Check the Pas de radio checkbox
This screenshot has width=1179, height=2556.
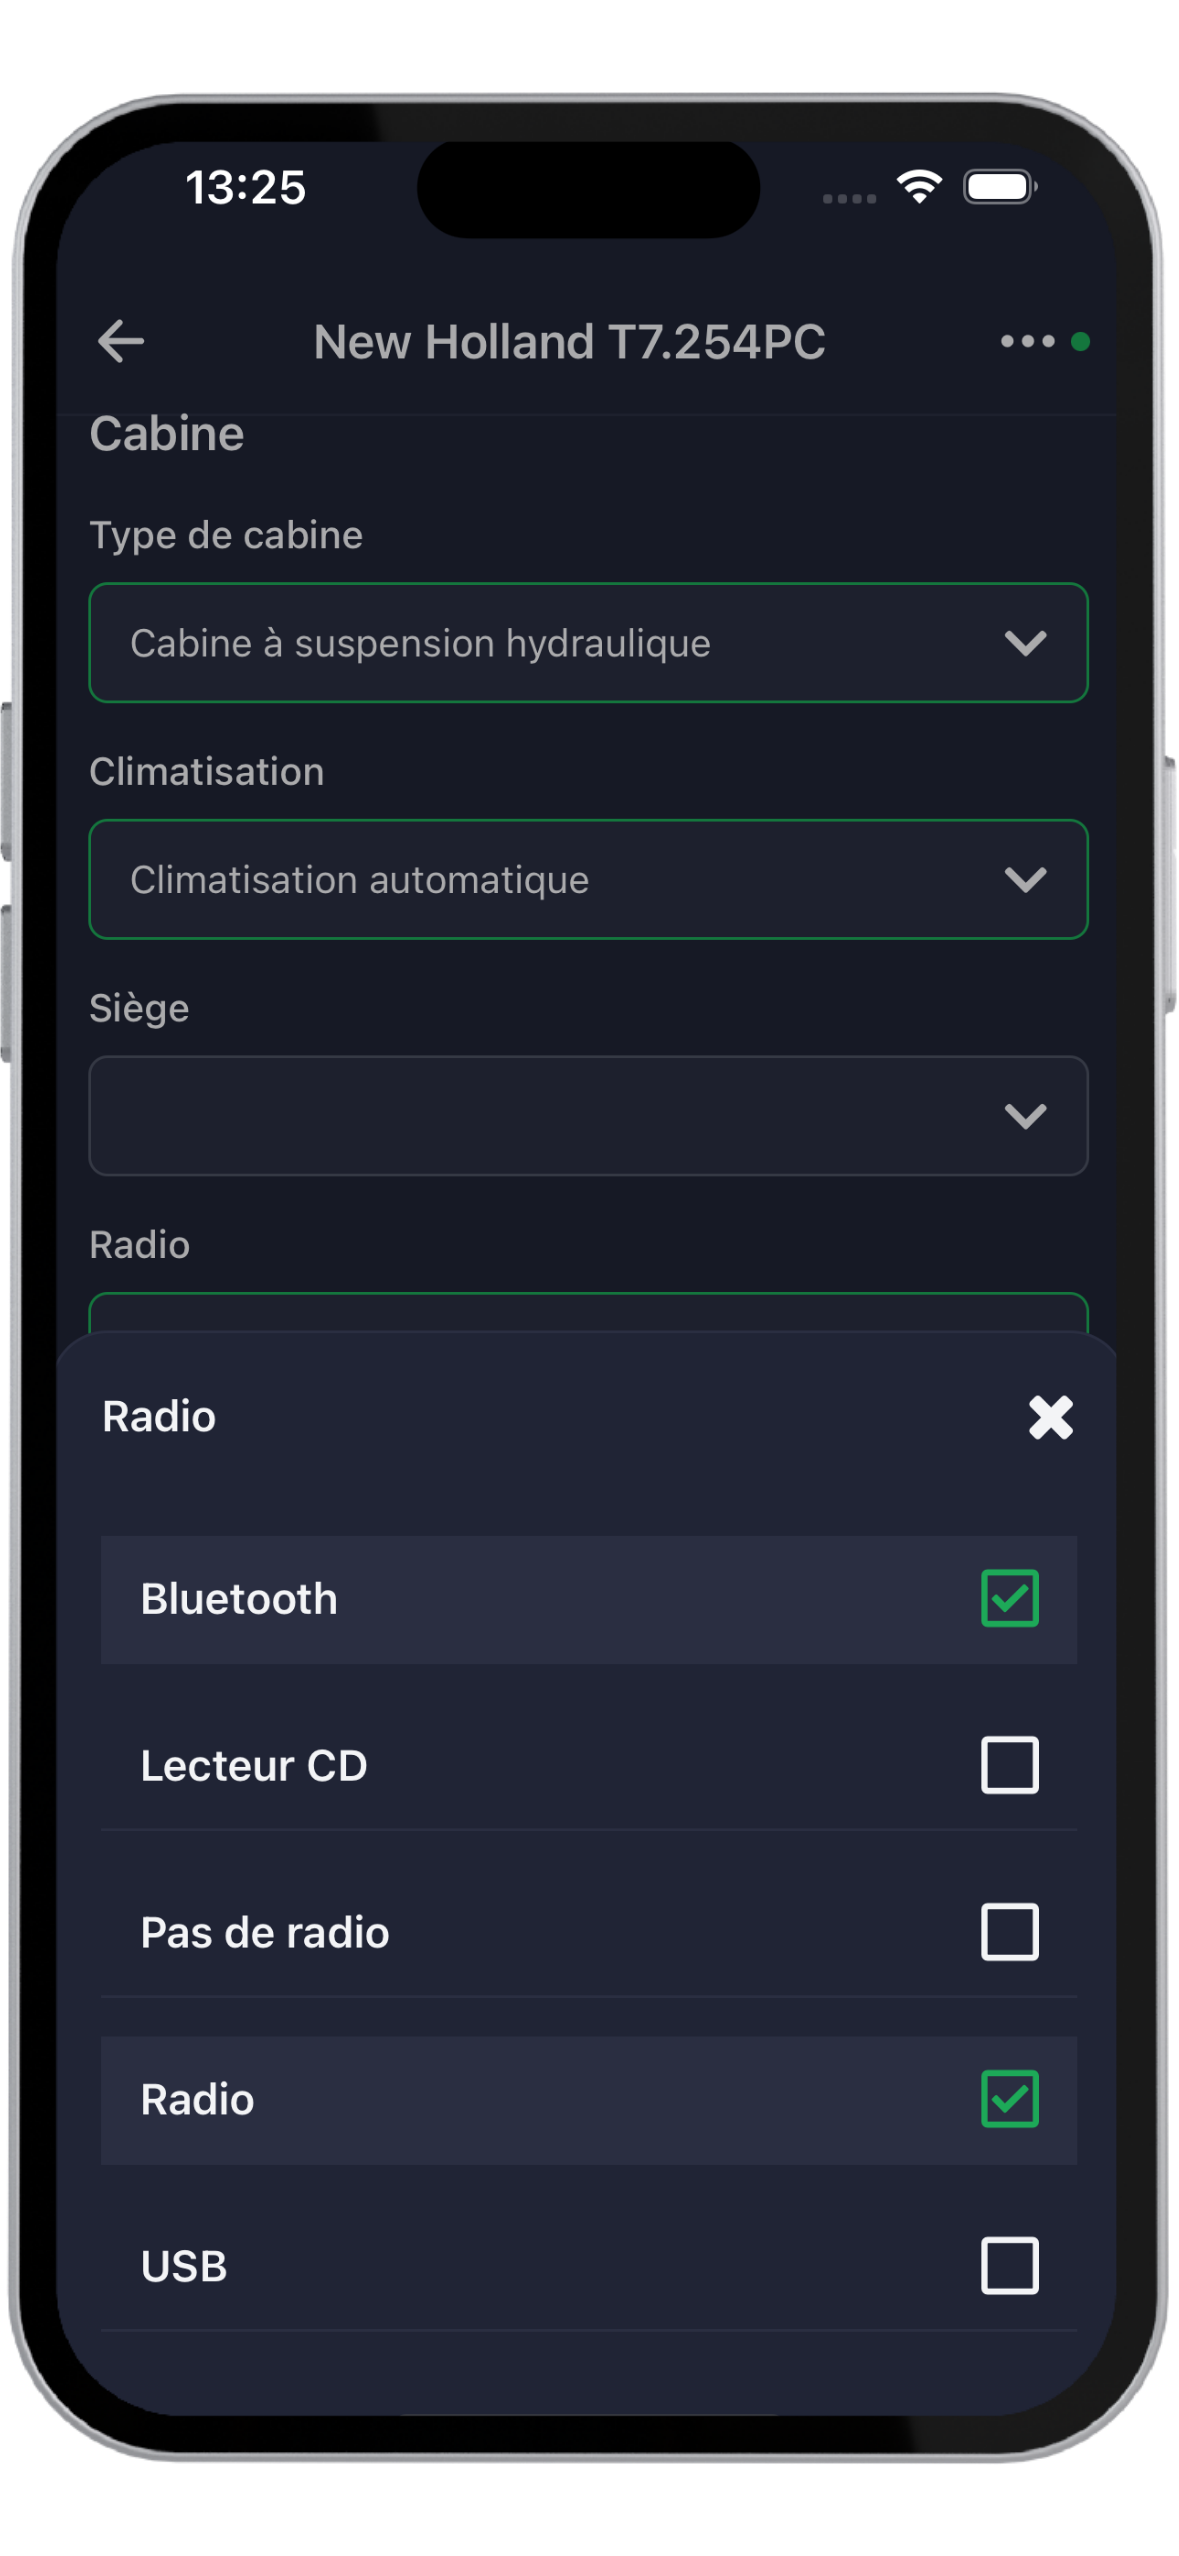pyautogui.click(x=1009, y=1931)
